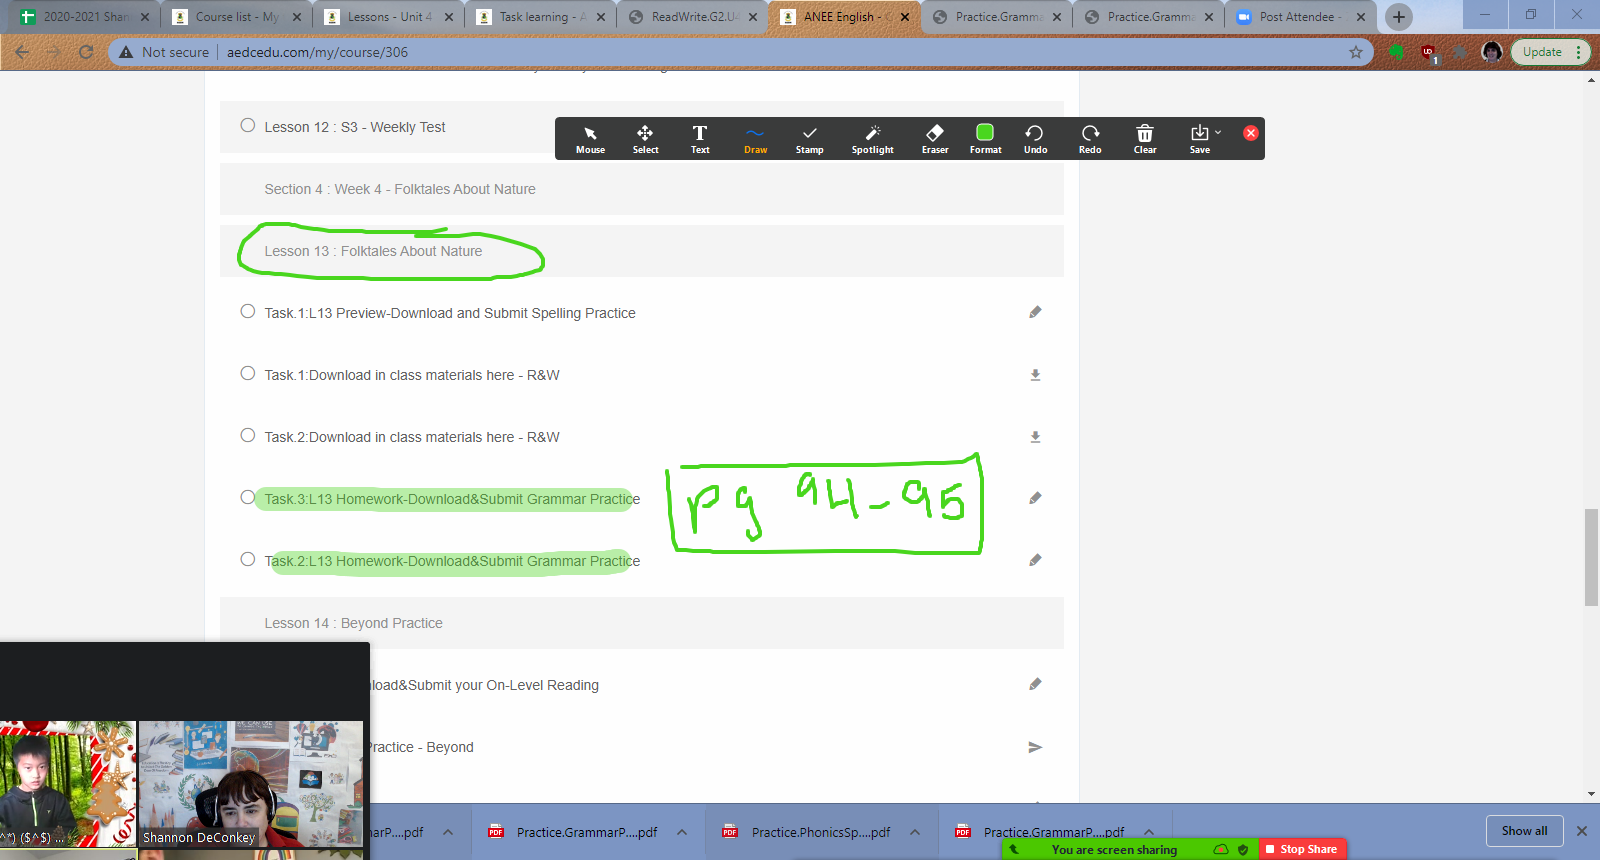Bookmark this page with star icon
Viewport: 1600px width, 860px height.
1356,52
